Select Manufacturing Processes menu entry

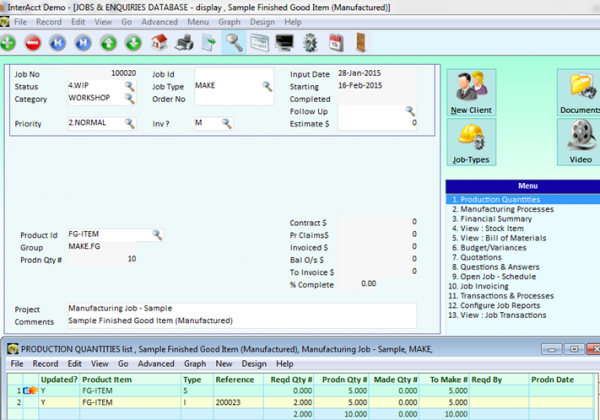coord(503,209)
